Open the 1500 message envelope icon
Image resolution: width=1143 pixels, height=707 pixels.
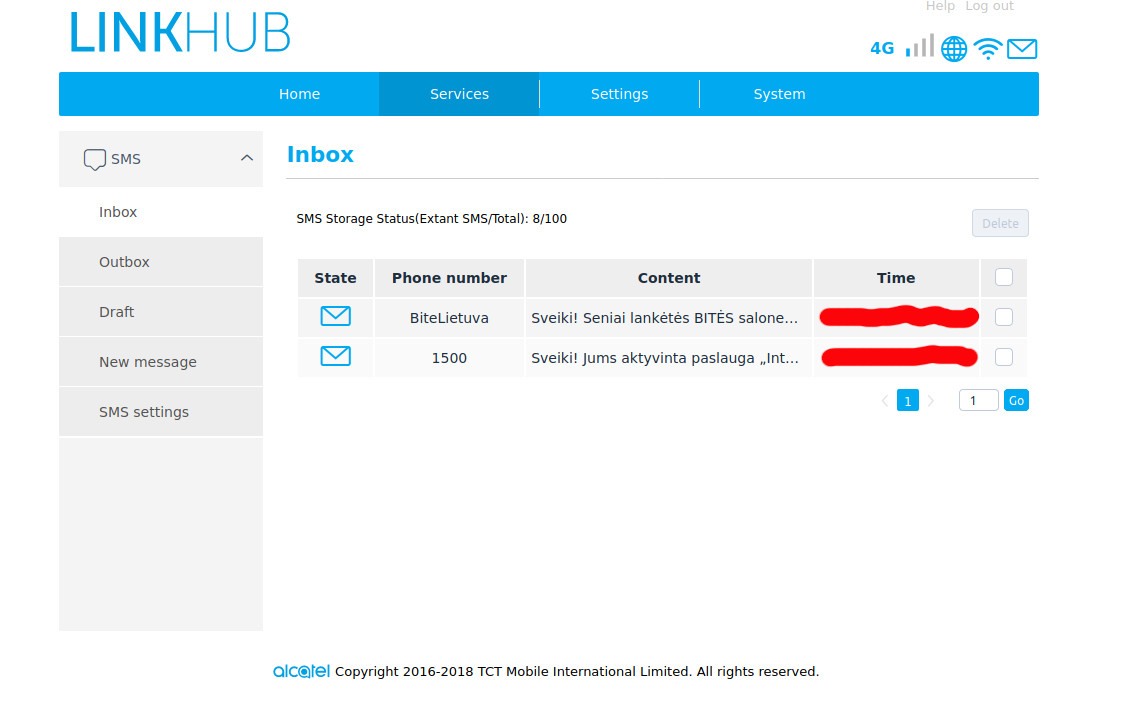335,356
